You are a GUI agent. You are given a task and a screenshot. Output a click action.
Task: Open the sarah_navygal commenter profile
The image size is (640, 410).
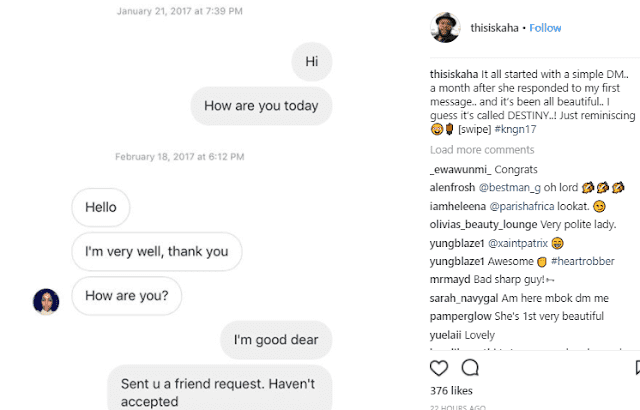tap(463, 297)
